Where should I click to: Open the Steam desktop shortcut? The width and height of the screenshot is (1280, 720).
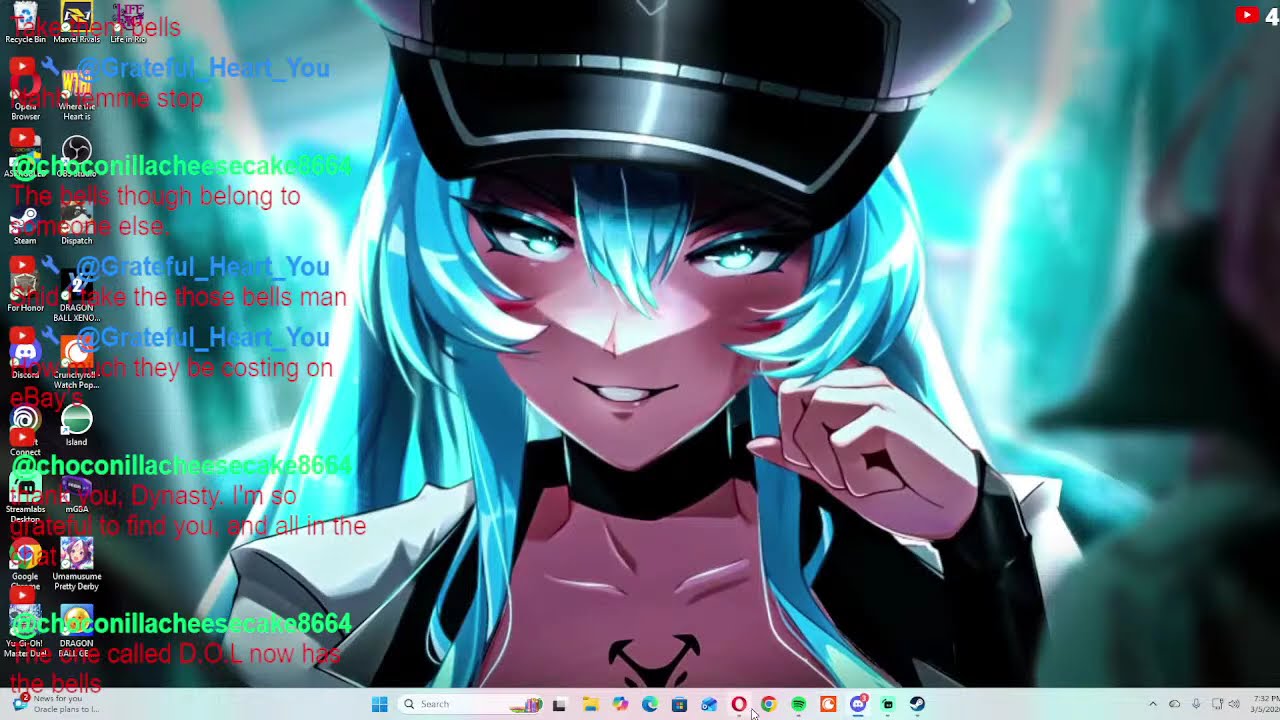25,224
